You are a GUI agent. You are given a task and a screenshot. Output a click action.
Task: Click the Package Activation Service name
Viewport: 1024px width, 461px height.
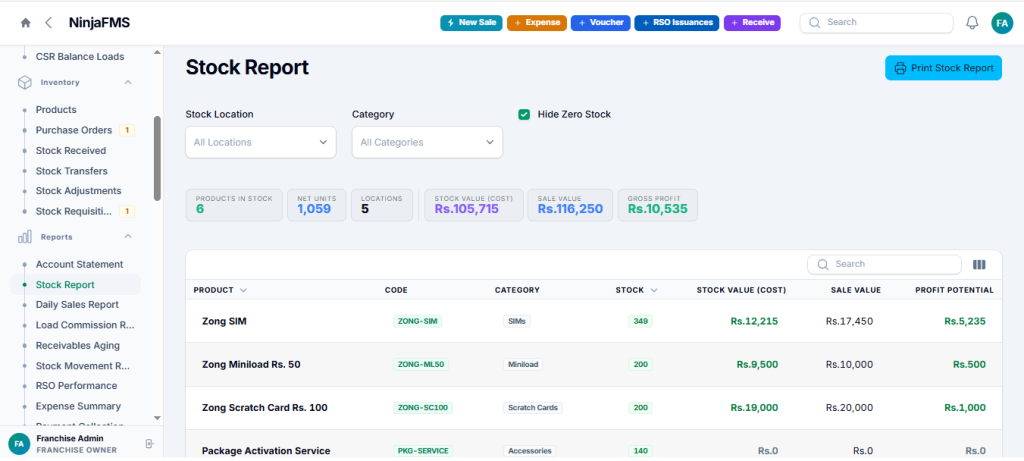pos(266,451)
